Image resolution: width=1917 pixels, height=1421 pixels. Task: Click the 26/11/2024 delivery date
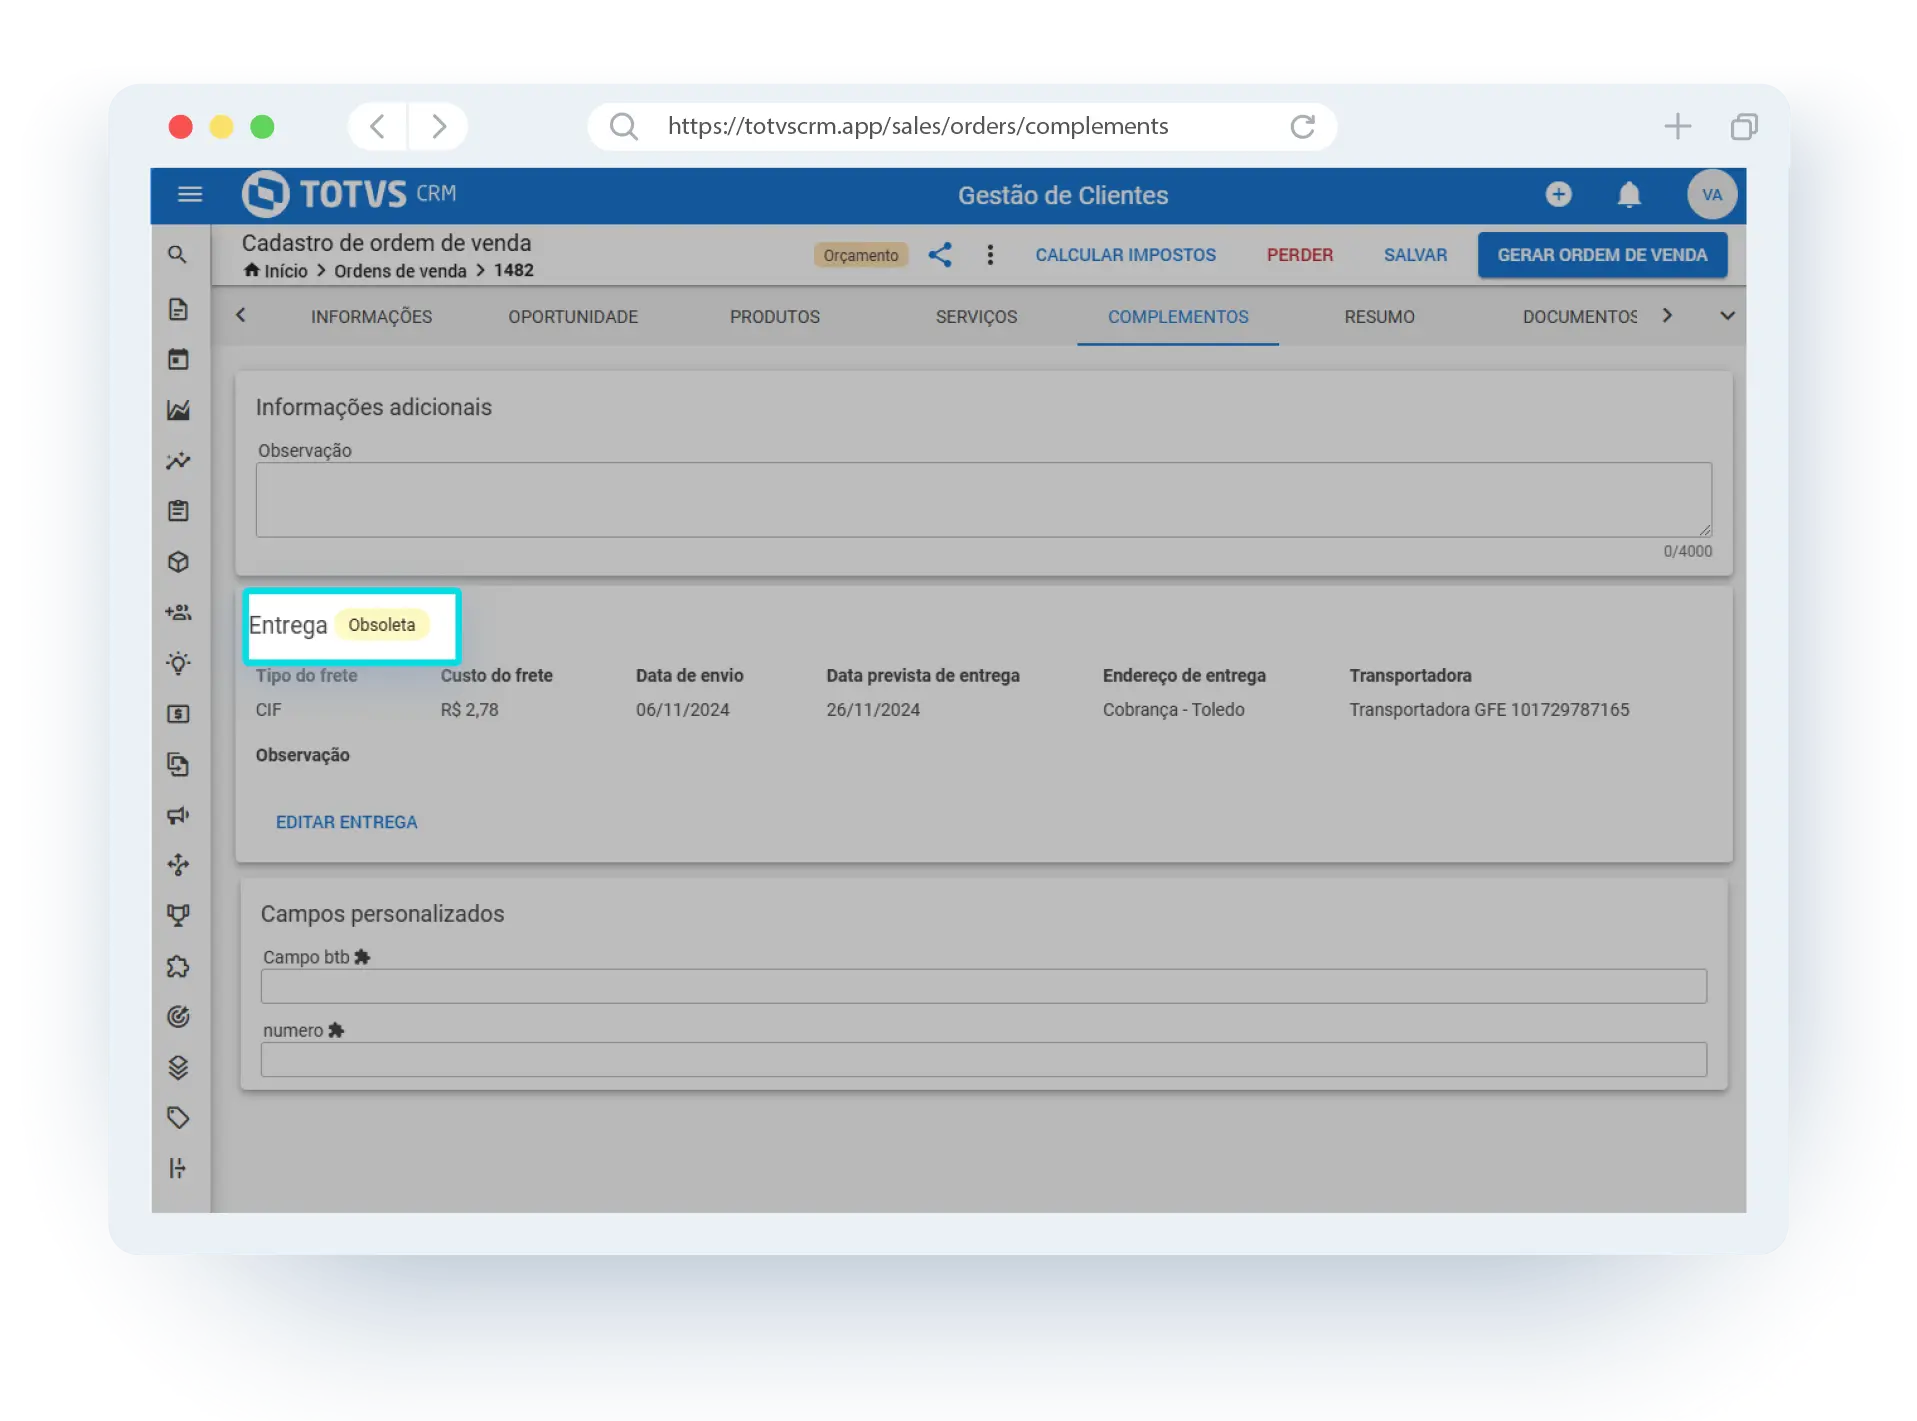(x=873, y=710)
